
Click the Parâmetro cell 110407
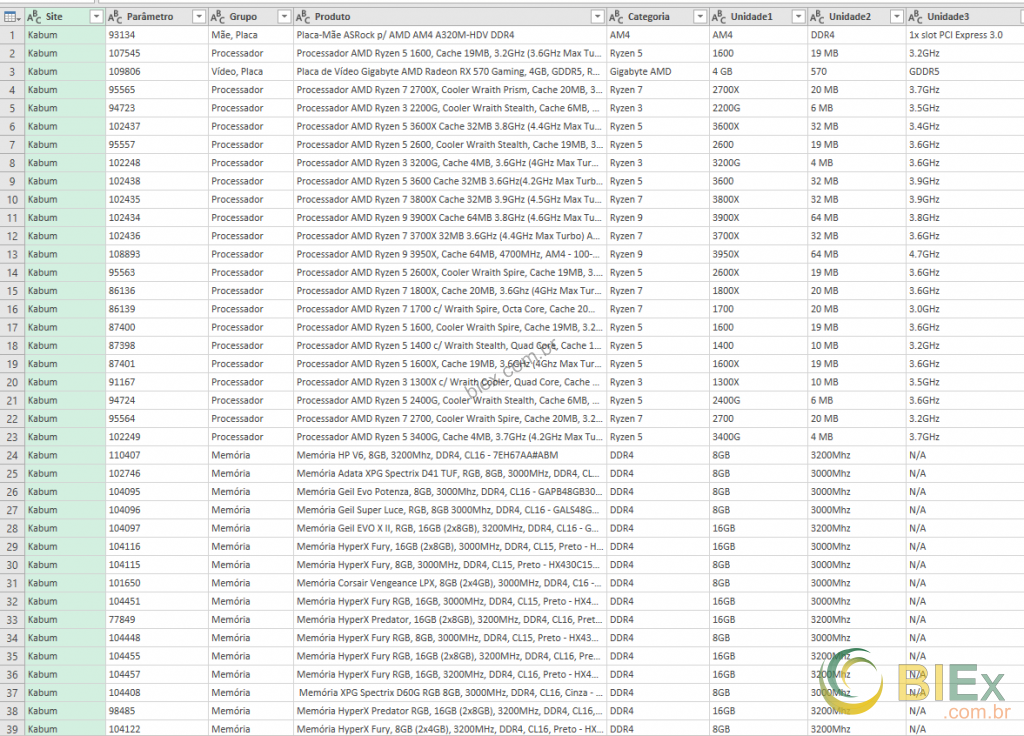157,455
